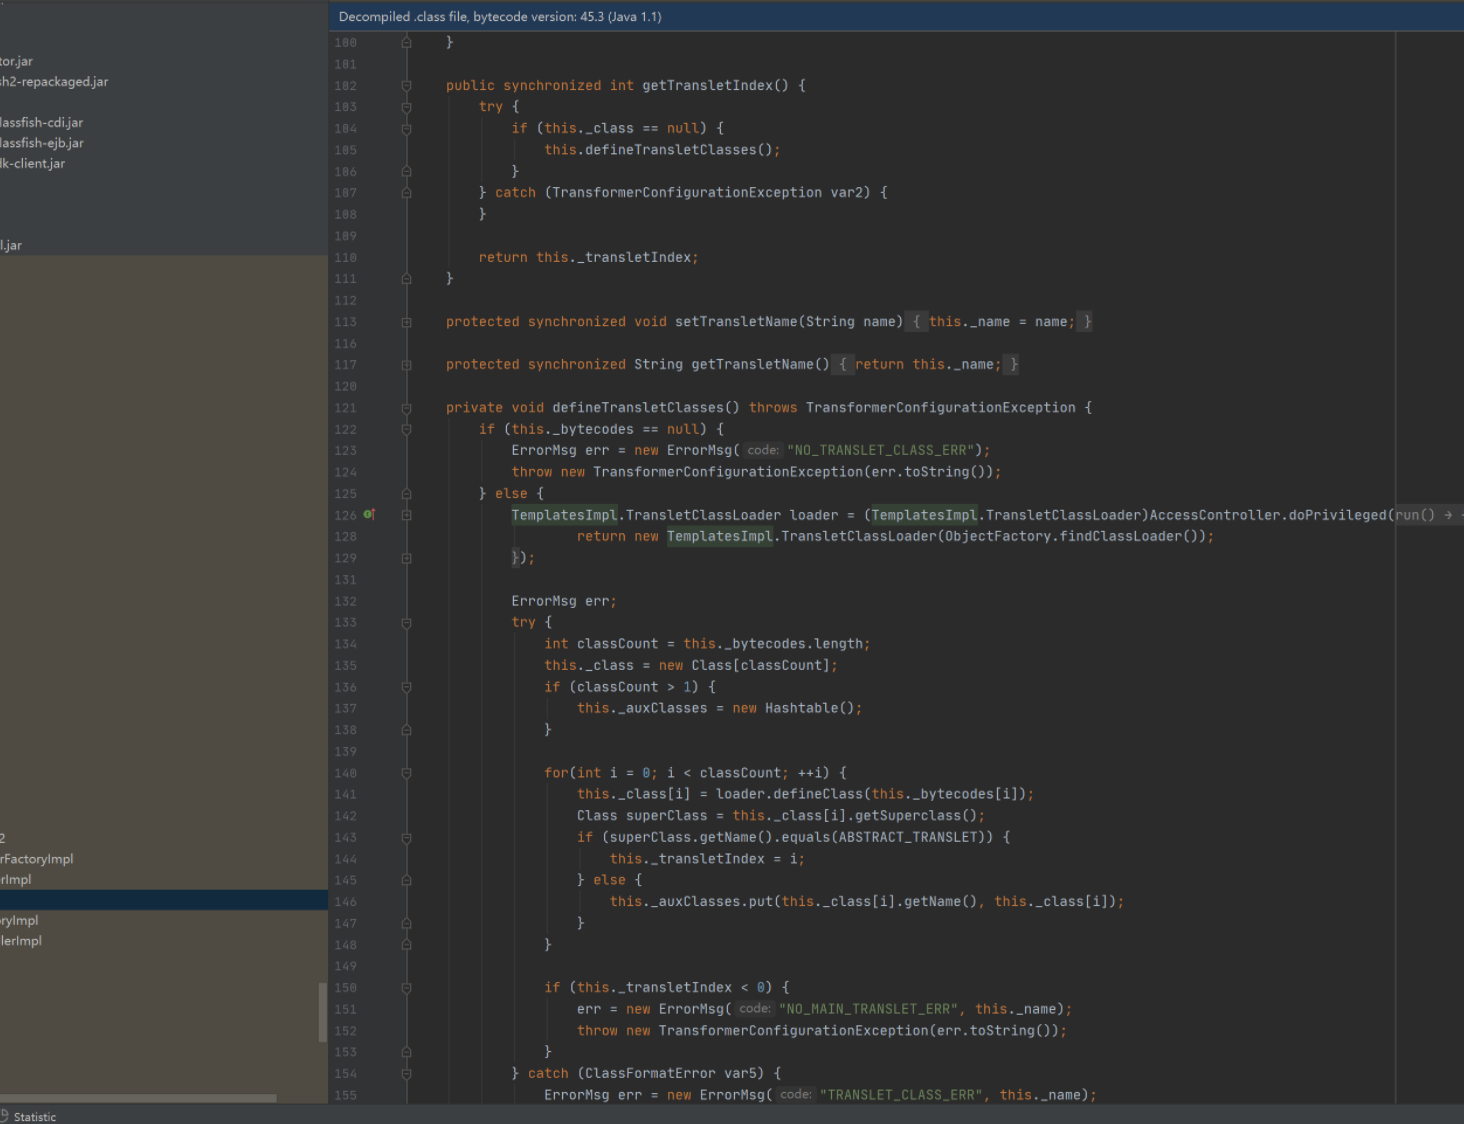Viewport: 1464px width, 1124px height.
Task: Click ABSTRACT_TRANSLET constant on line 143
Action: [907, 838]
